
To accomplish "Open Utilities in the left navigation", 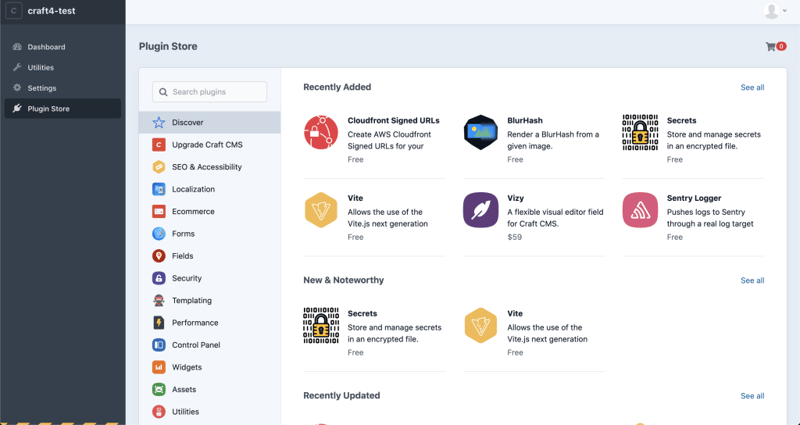I will click(41, 67).
